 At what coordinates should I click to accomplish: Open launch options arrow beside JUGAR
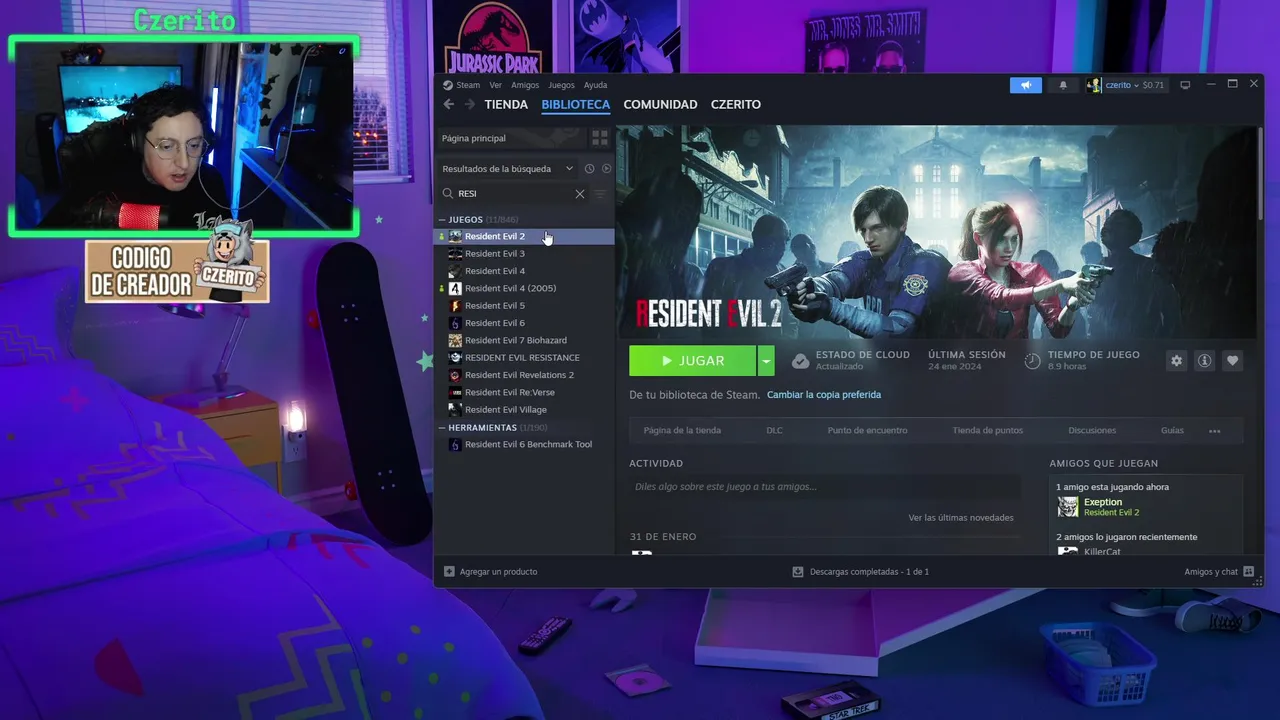coord(766,361)
